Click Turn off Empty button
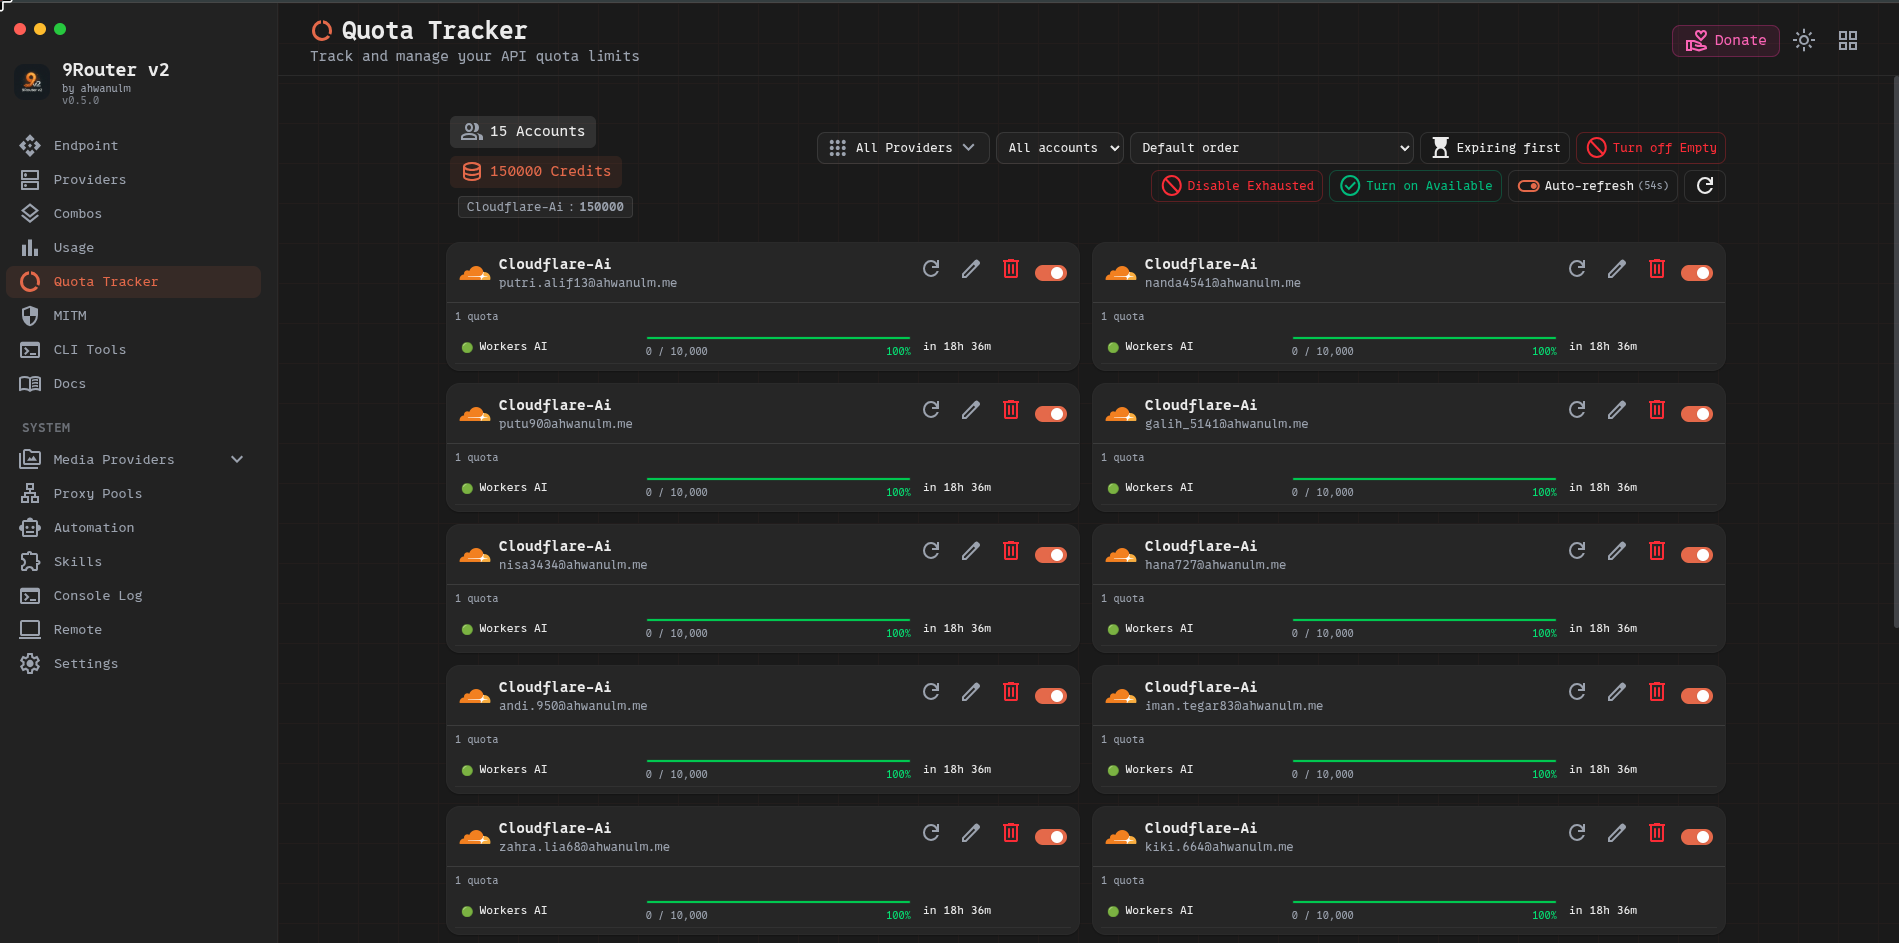The image size is (1899, 943). [x=1651, y=148]
